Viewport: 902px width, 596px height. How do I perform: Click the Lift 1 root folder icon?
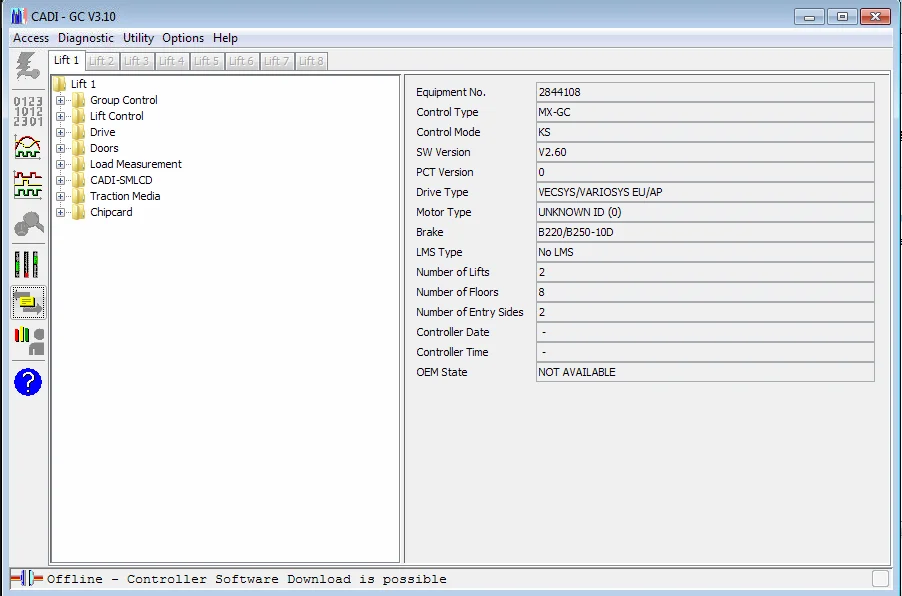[x=59, y=85]
